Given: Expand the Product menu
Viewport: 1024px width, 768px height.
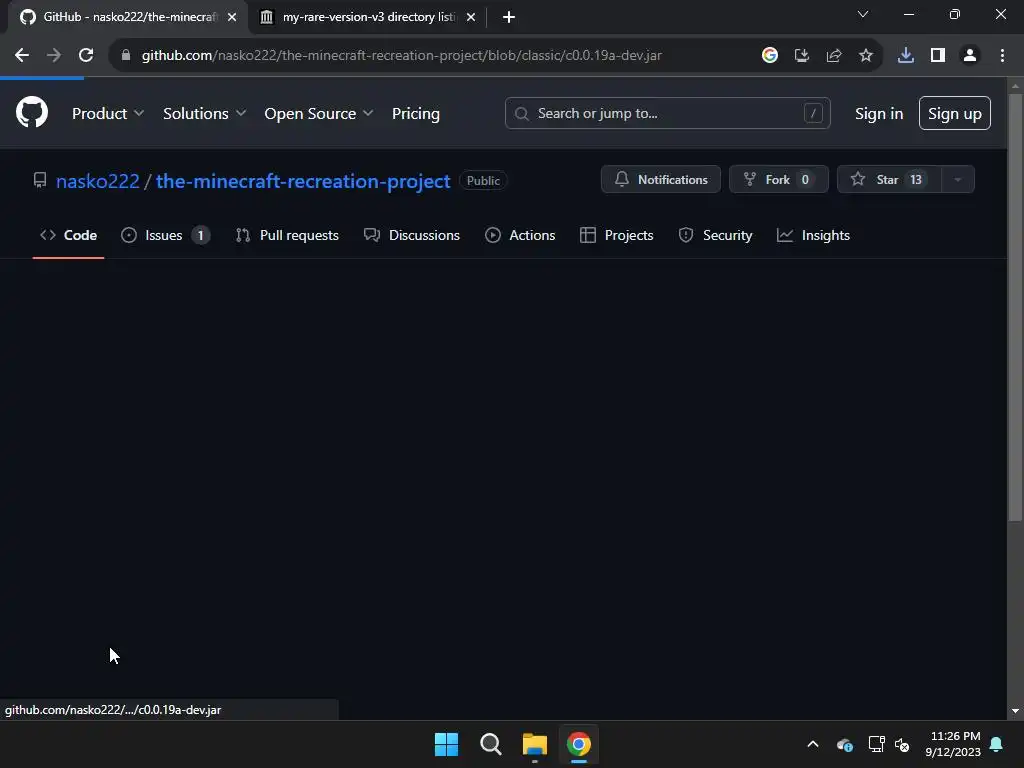Looking at the screenshot, I should 108,114.
